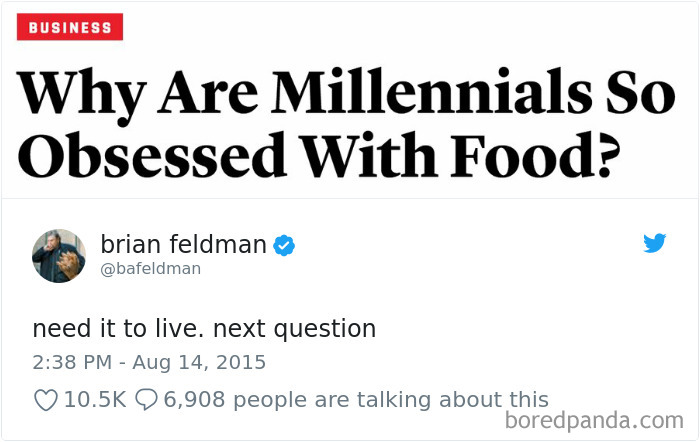The image size is (700, 442).
Task: Click the boredpanda.com watermark
Action: click(594, 421)
